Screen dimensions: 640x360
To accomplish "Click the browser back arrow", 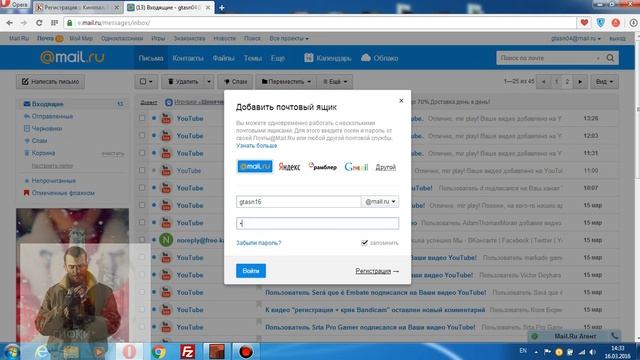I will pyautogui.click(x=10, y=23).
